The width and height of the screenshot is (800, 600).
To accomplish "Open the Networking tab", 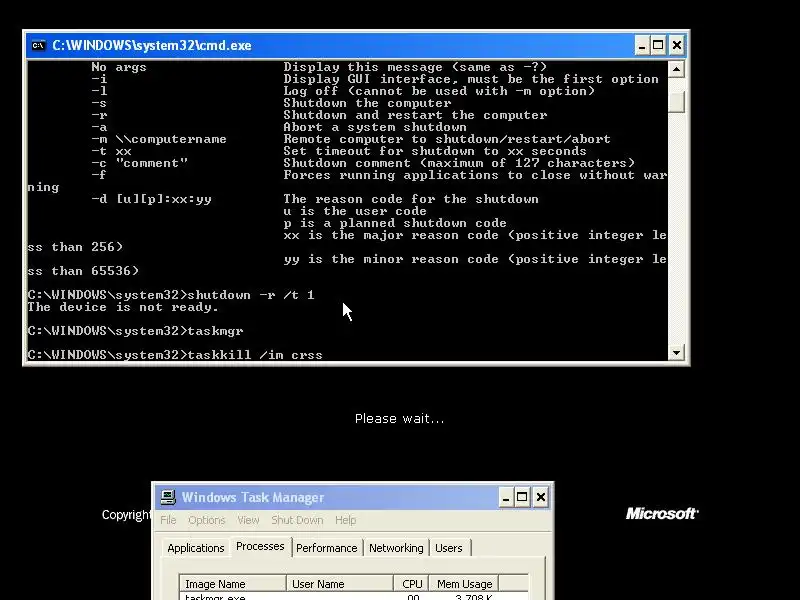I will coord(396,548).
